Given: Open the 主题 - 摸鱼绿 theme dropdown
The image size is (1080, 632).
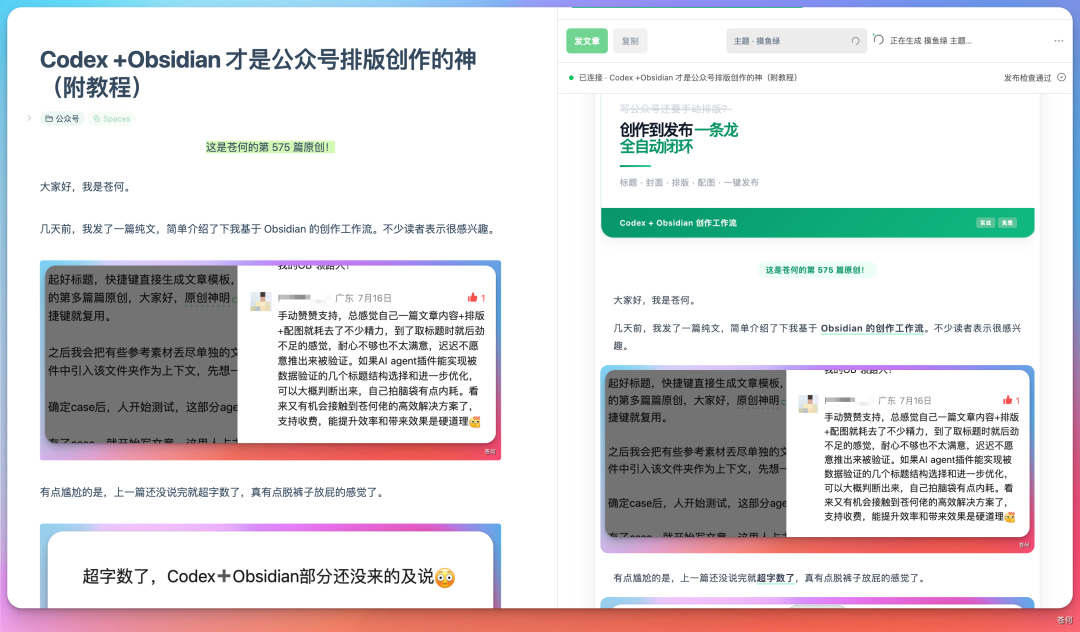Looking at the screenshot, I should (796, 41).
